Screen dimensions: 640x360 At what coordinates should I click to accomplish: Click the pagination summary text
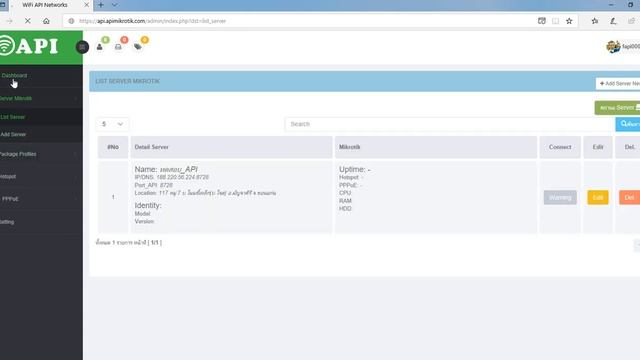click(x=129, y=242)
